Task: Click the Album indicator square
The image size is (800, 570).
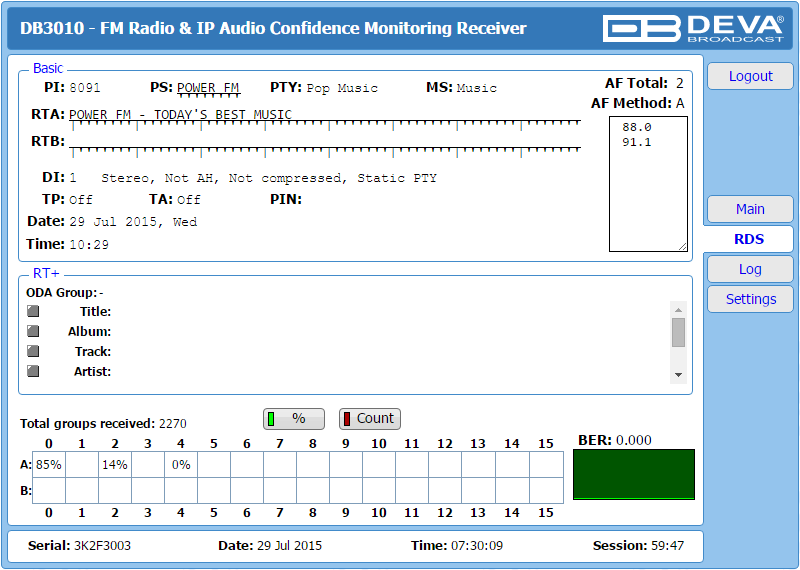Action: [33, 331]
